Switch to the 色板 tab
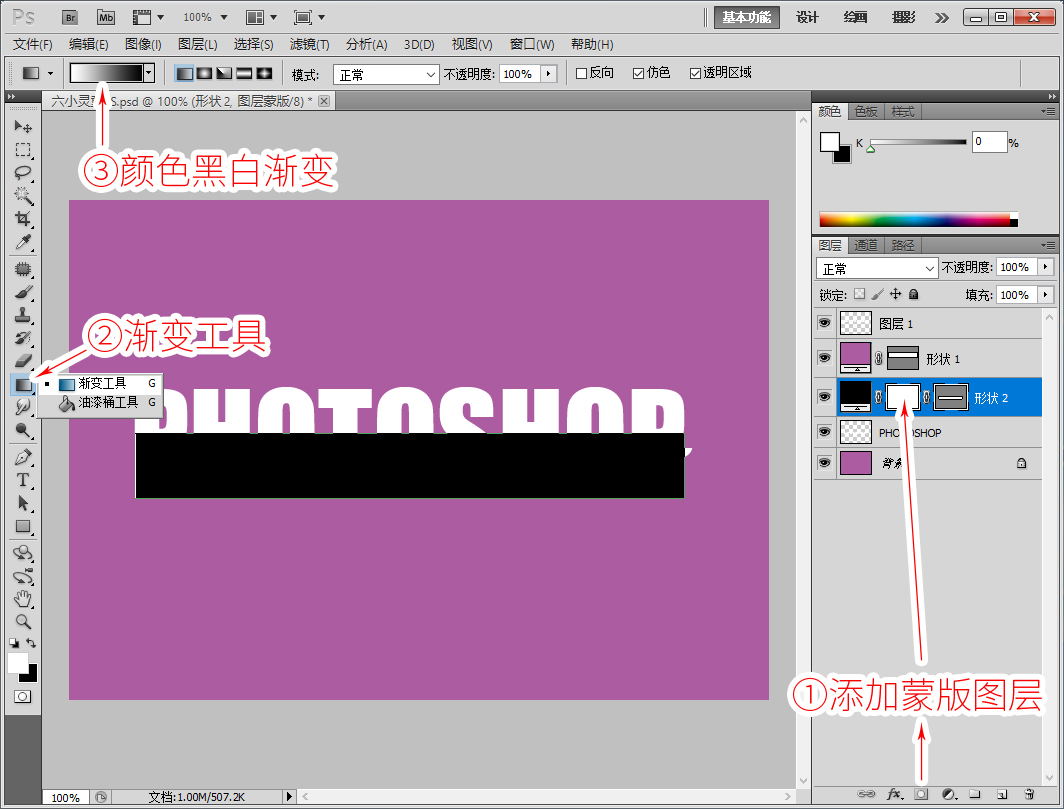 (866, 111)
